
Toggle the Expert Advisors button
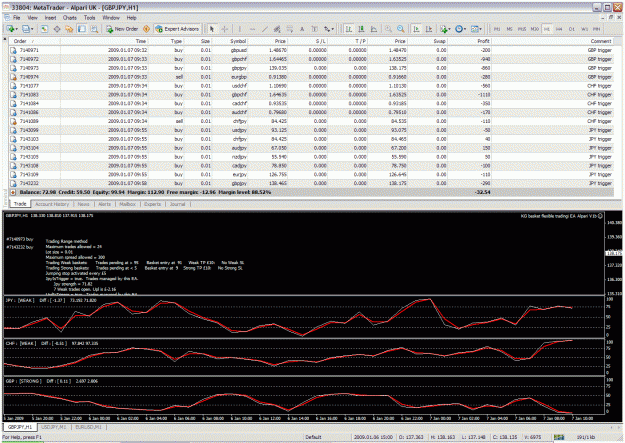point(177,29)
